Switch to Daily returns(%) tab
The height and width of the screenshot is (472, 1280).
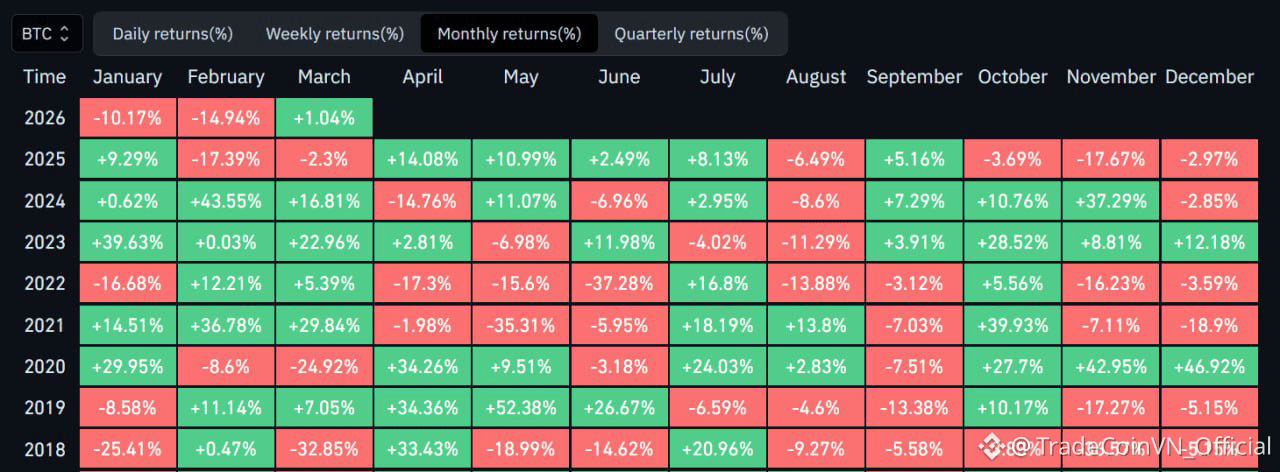[172, 33]
